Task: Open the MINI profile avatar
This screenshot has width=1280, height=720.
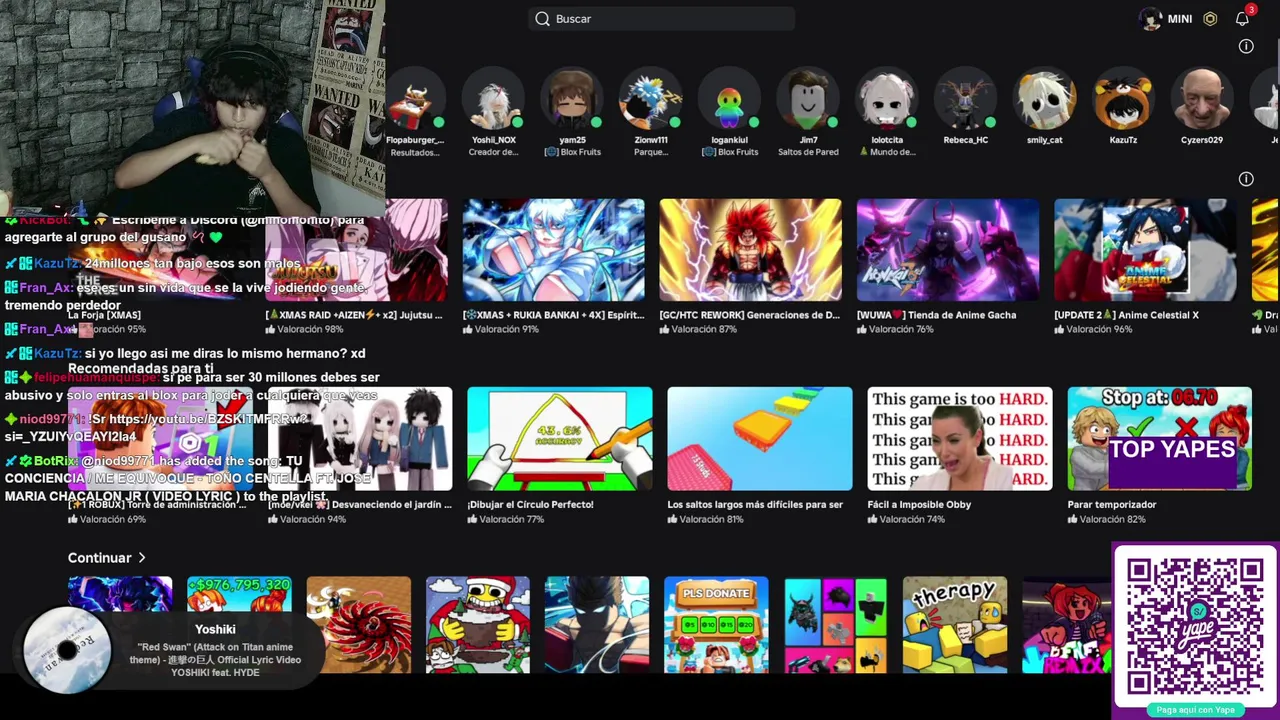Action: 1151,19
